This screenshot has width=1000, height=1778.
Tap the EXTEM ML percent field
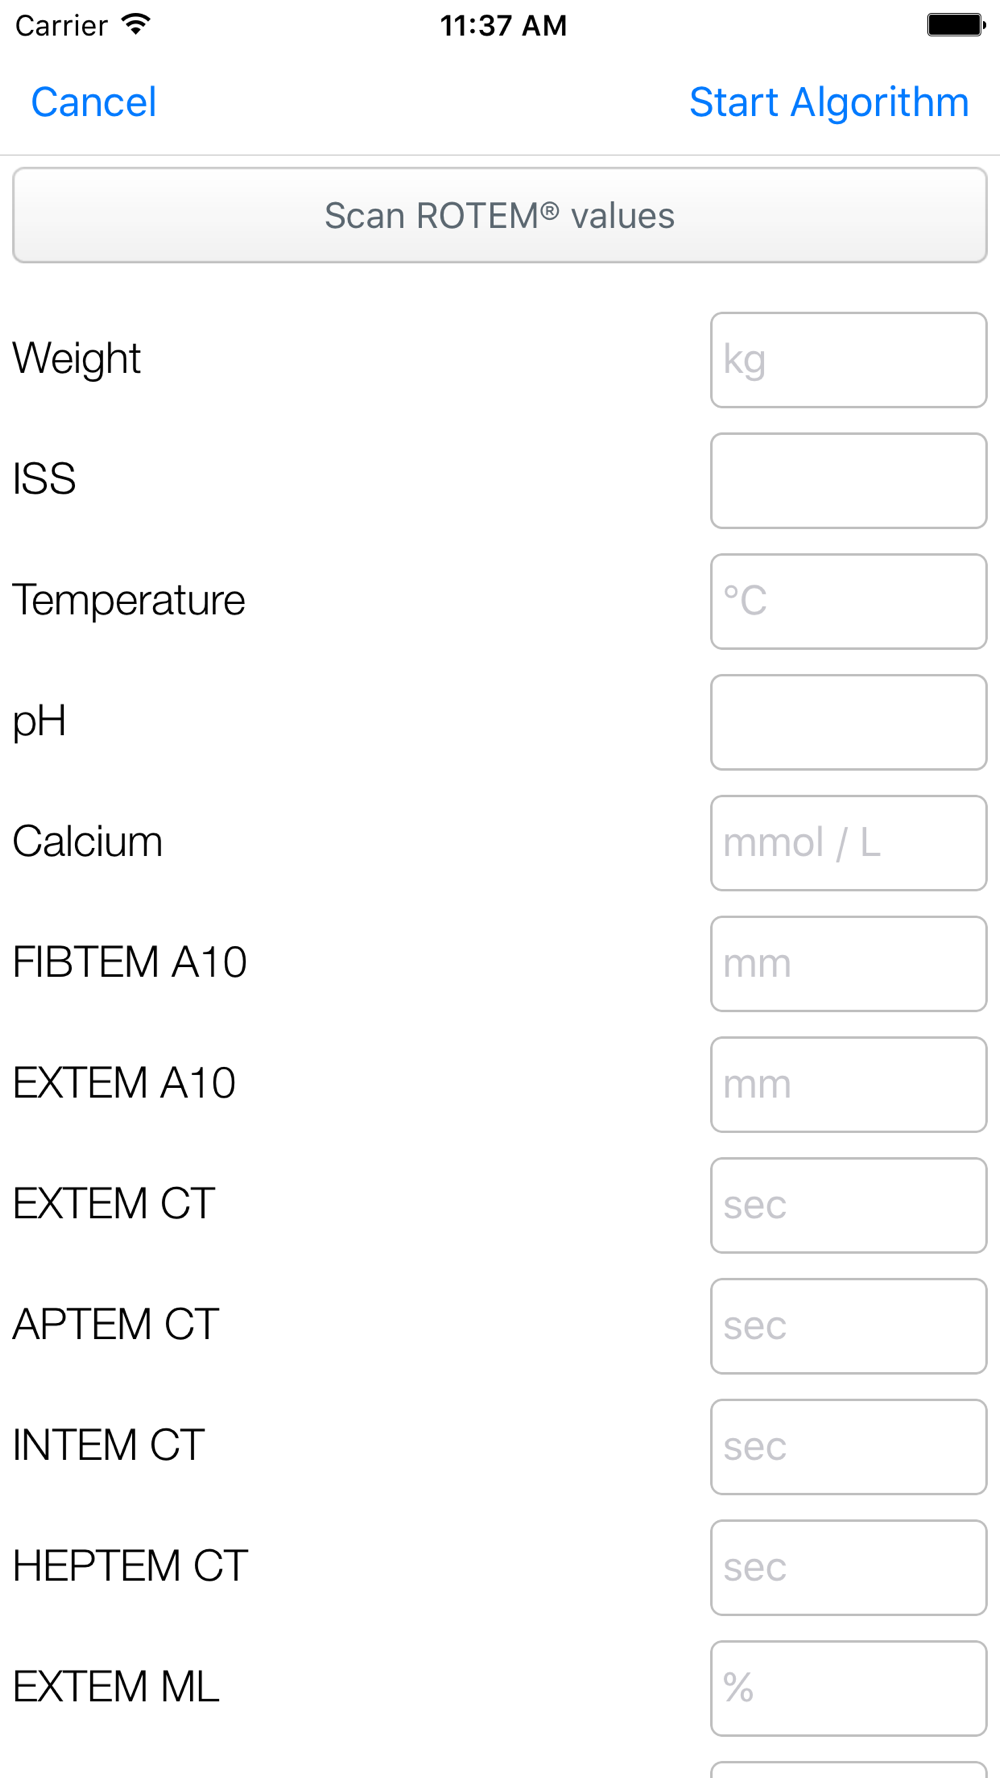pyautogui.click(x=848, y=1688)
